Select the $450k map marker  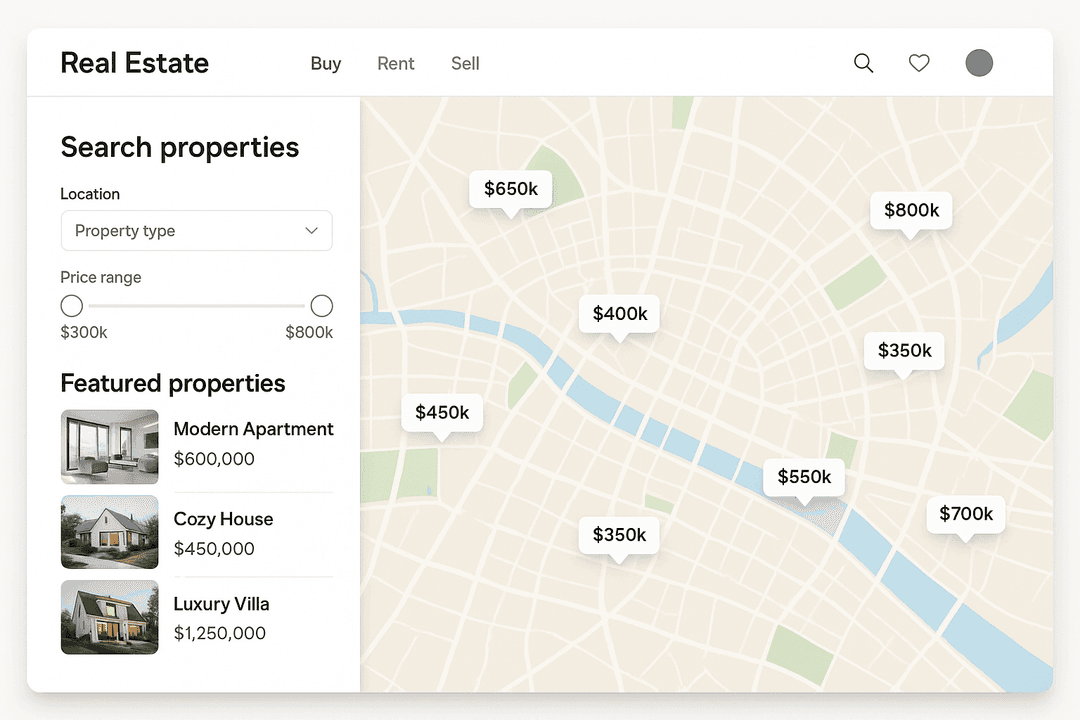442,412
